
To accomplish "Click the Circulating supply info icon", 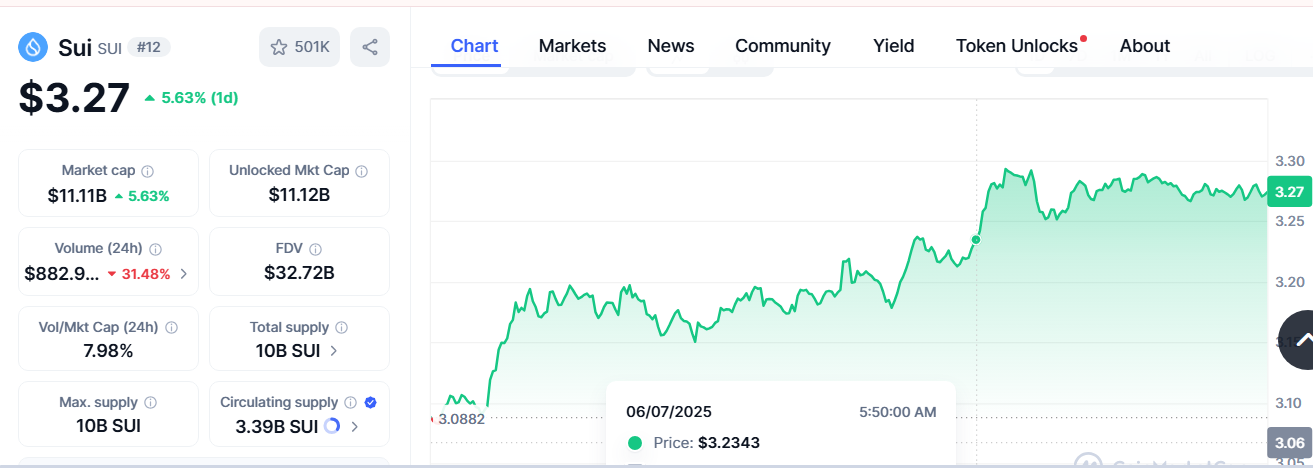I will 350,402.
